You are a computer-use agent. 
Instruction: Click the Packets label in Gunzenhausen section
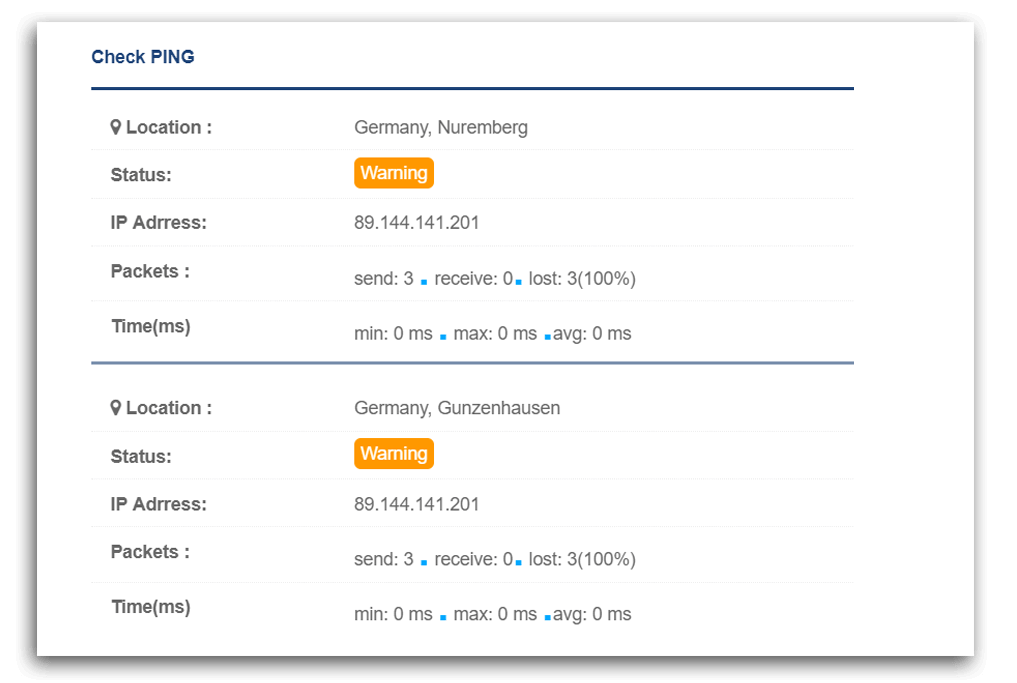[x=150, y=552]
